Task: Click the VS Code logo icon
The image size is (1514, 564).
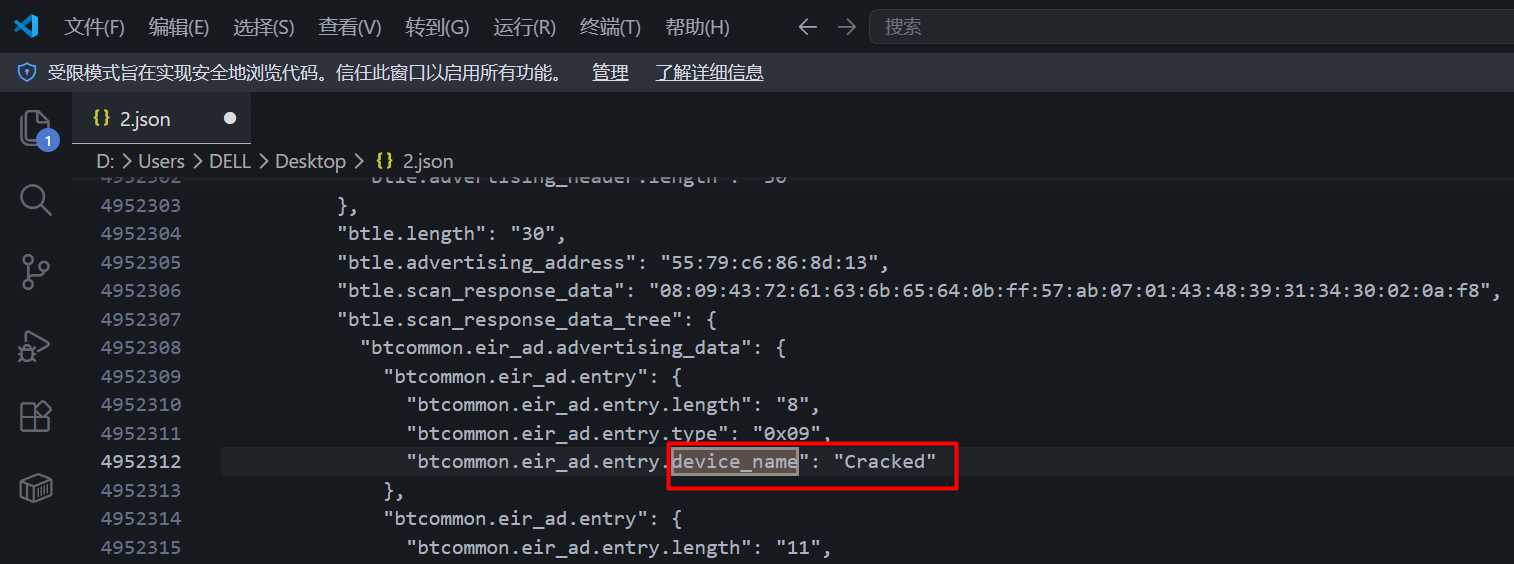Action: tap(26, 27)
